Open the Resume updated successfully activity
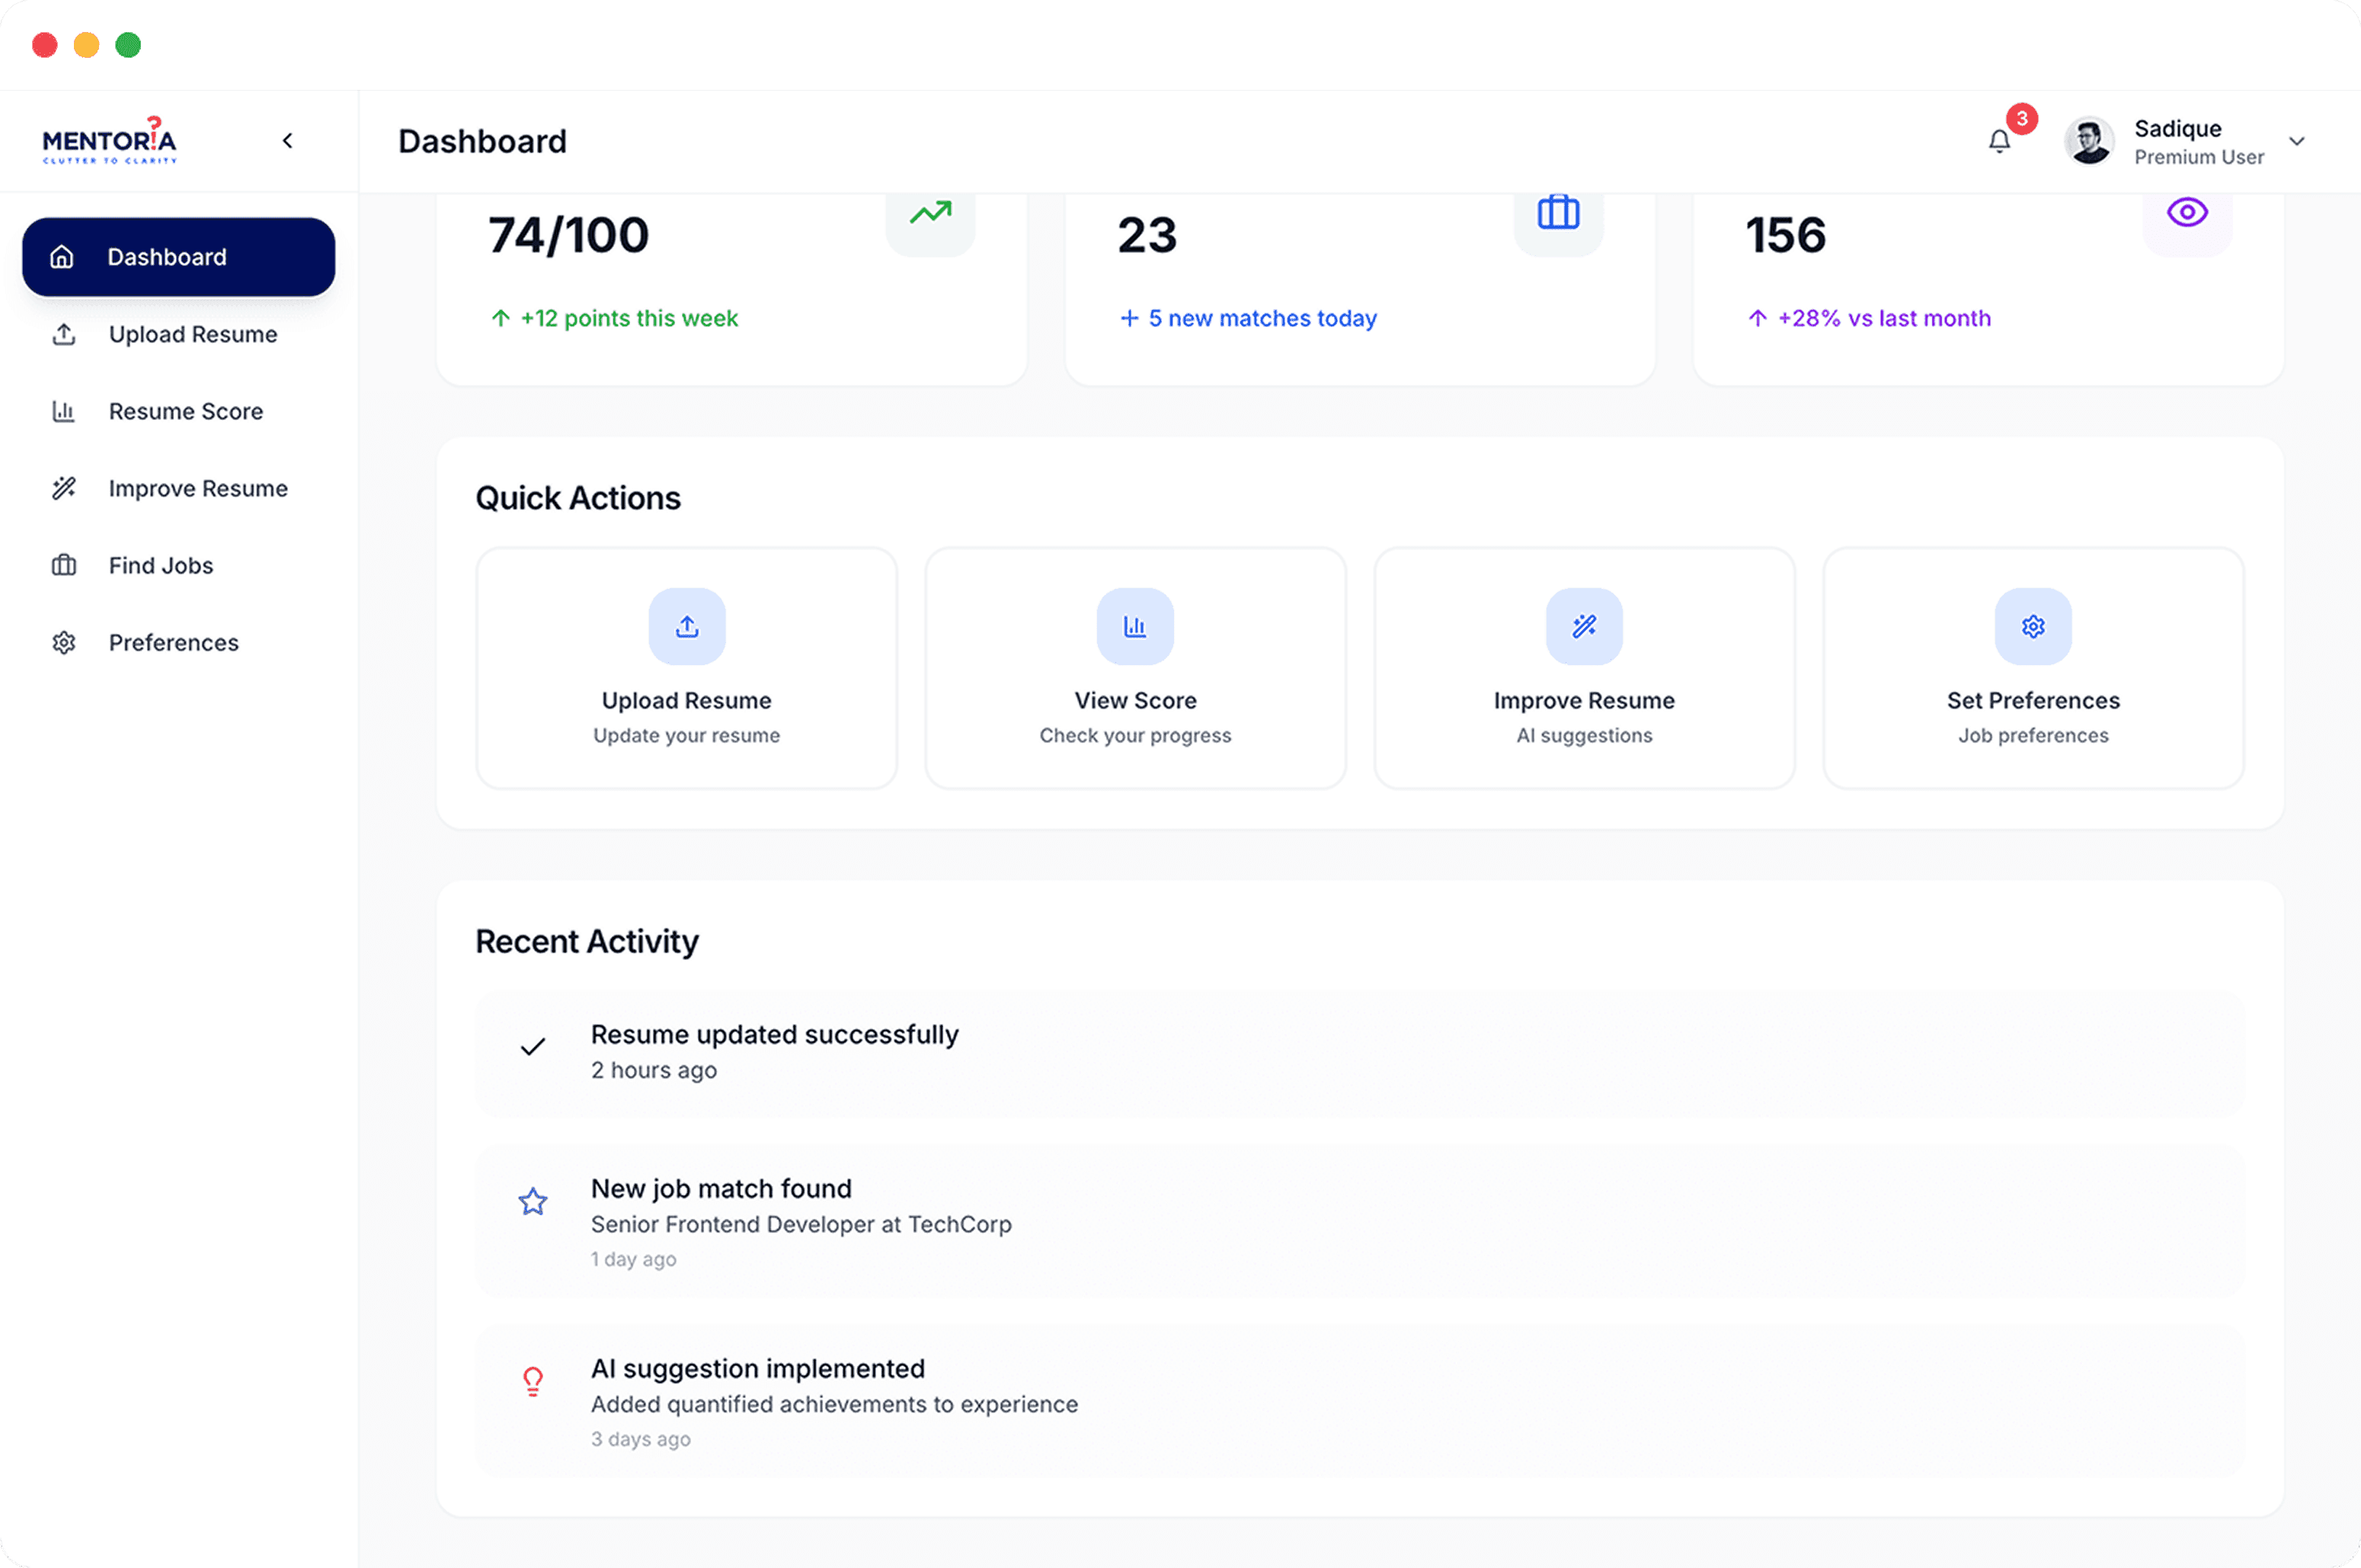Screen dimensions: 2361x1568 (774, 1034)
